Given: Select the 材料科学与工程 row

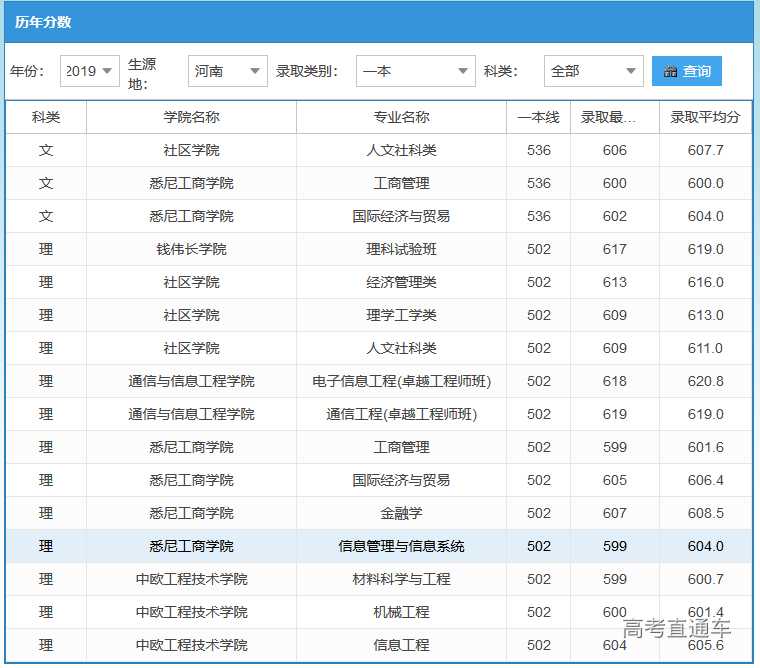Looking at the screenshot, I should tap(401, 579).
